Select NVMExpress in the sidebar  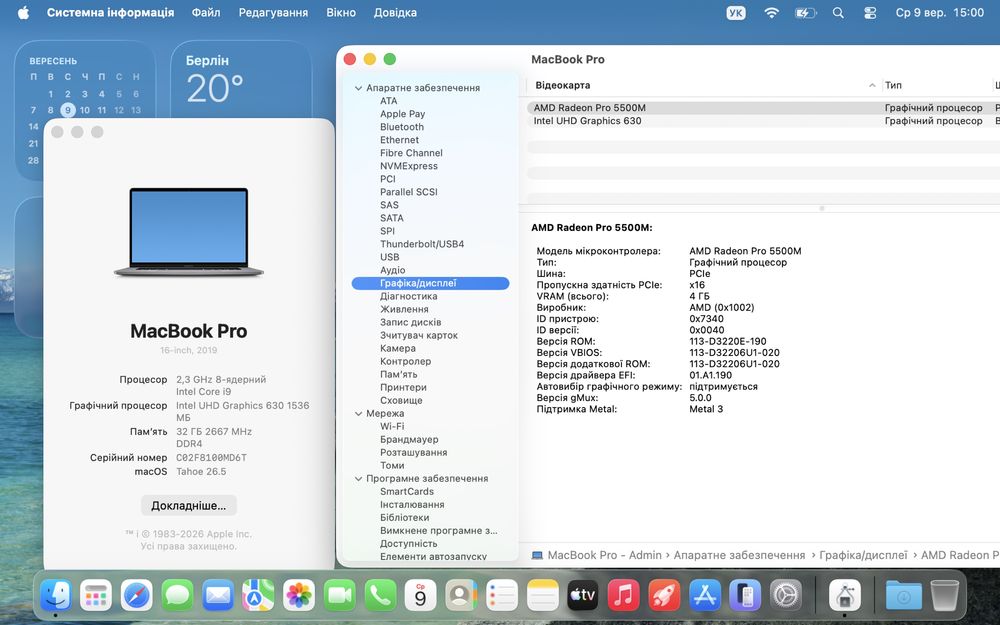[409, 166]
